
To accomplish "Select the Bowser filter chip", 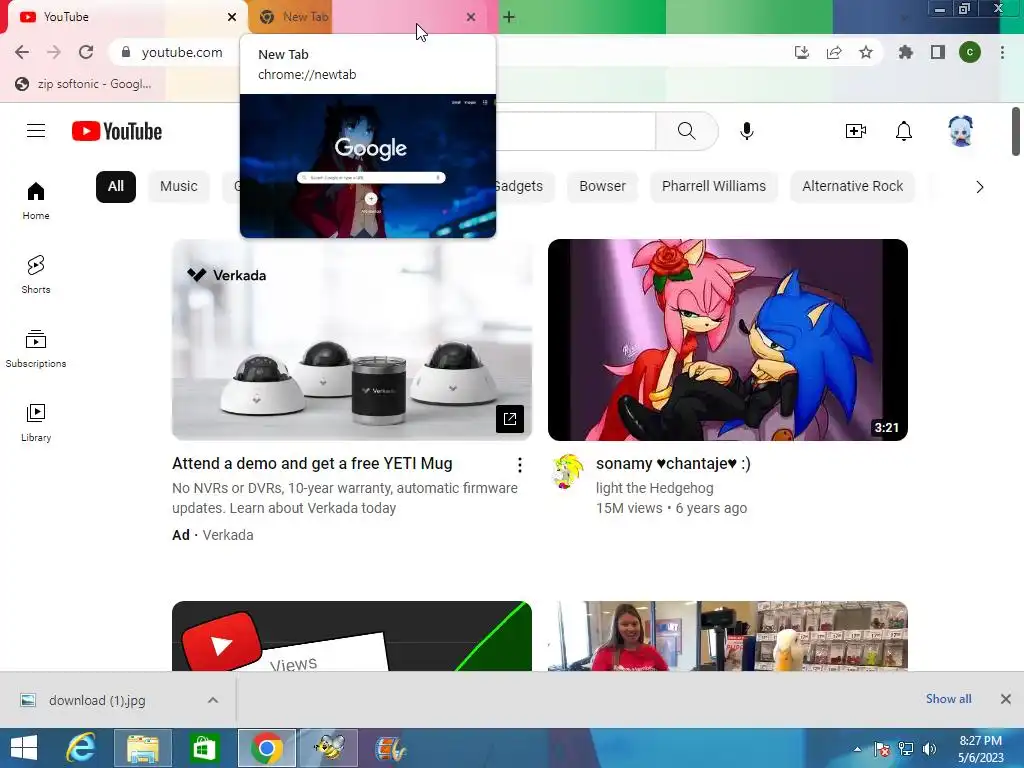I will (602, 187).
